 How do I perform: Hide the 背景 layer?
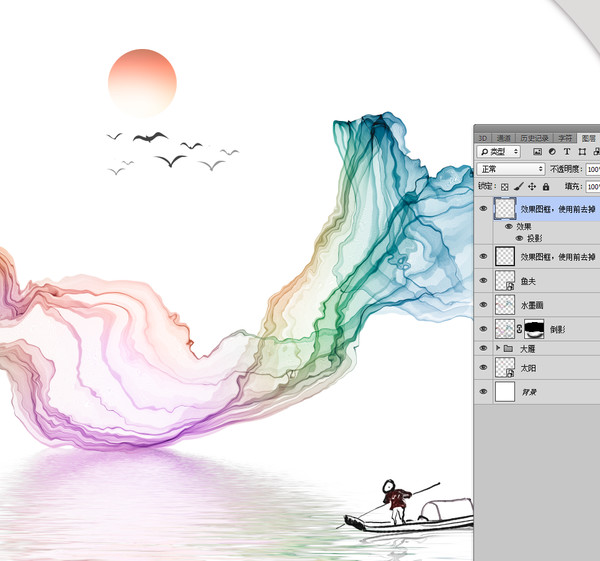pyautogui.click(x=484, y=391)
